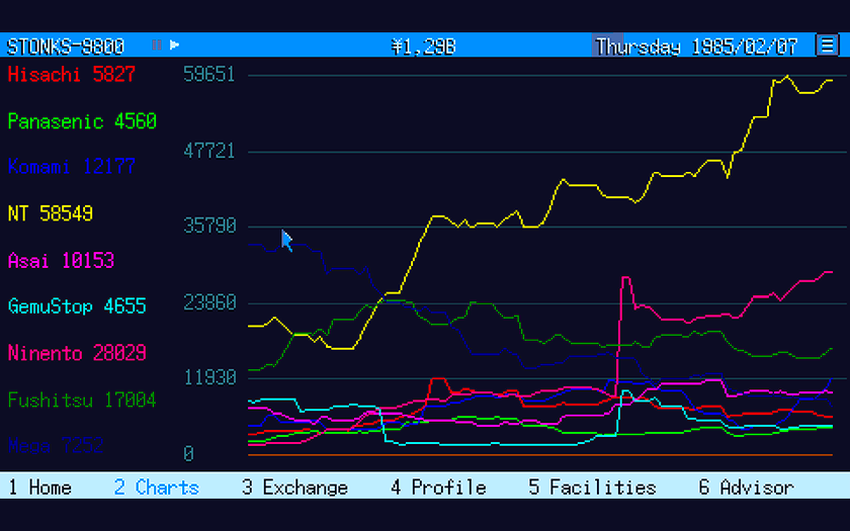This screenshot has height=531, width=850.
Task: Select Asai stock in the list
Action: click(x=61, y=260)
